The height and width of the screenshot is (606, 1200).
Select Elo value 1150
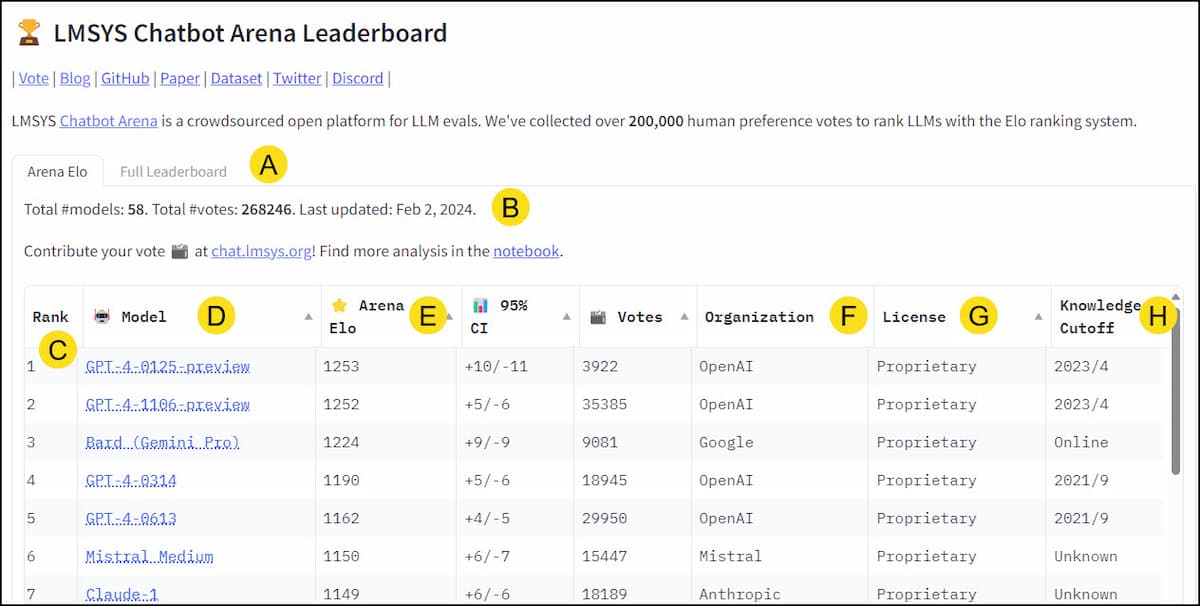(341, 556)
